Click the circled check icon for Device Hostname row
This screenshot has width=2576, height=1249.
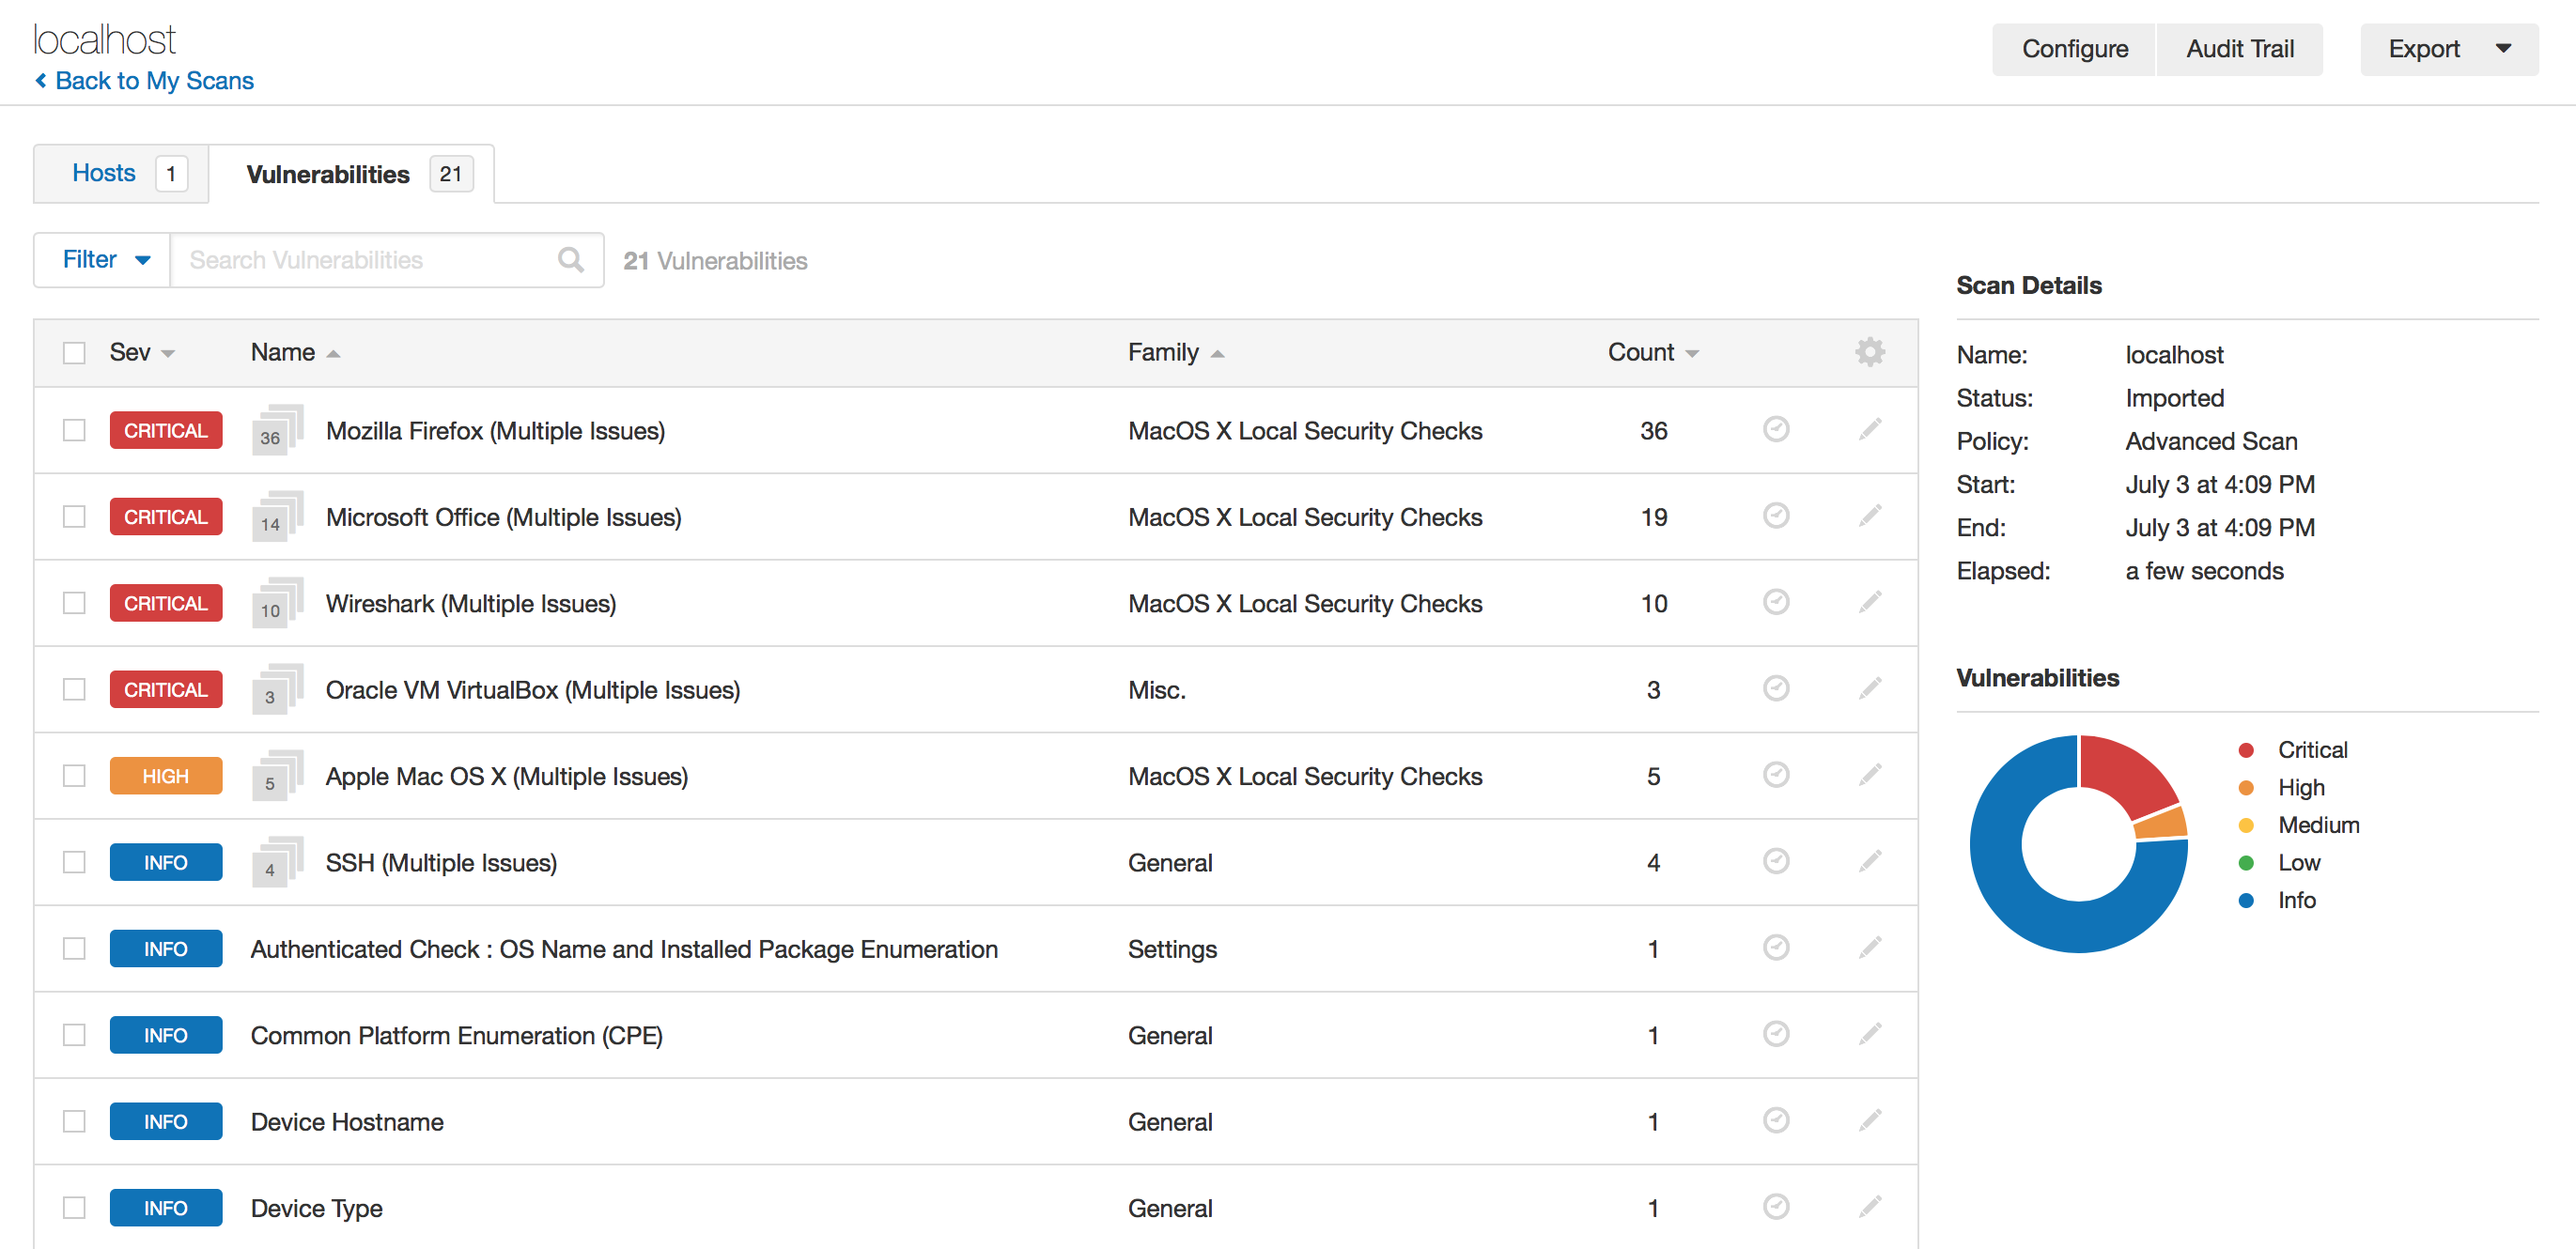[1775, 1120]
